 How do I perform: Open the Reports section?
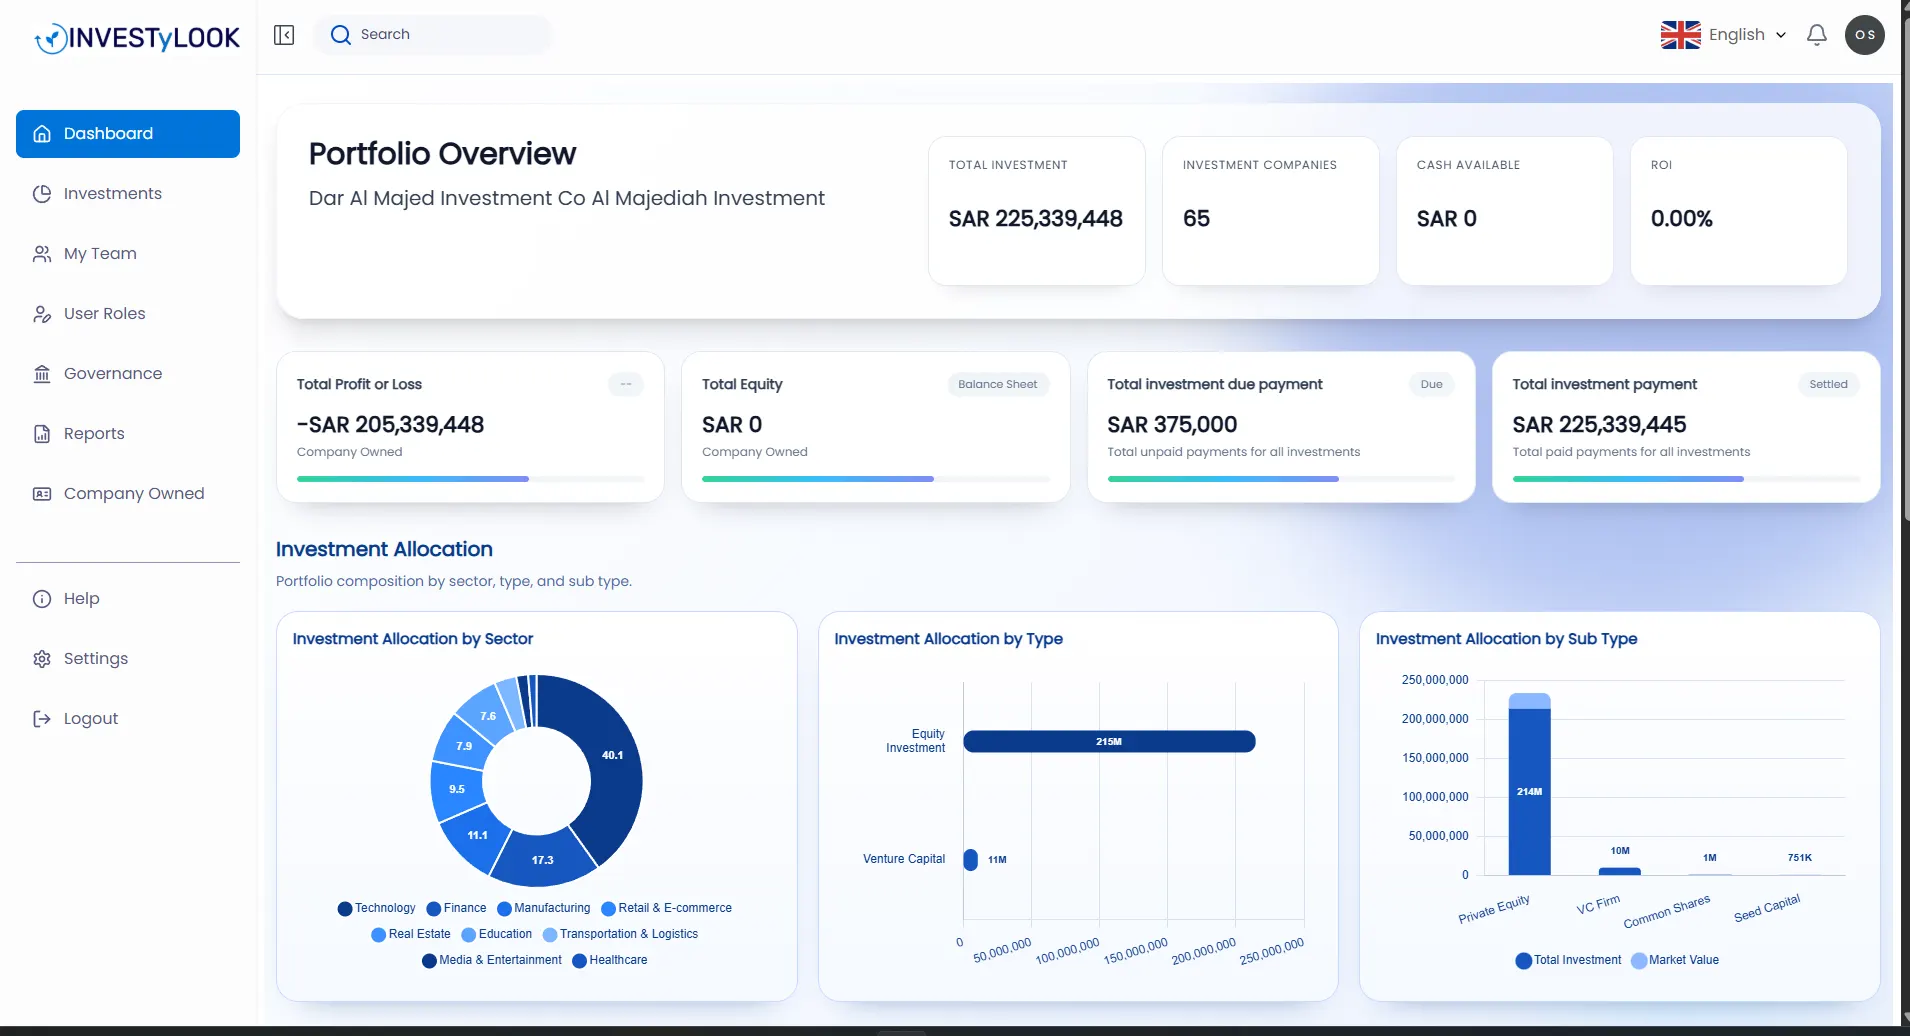[128, 434]
